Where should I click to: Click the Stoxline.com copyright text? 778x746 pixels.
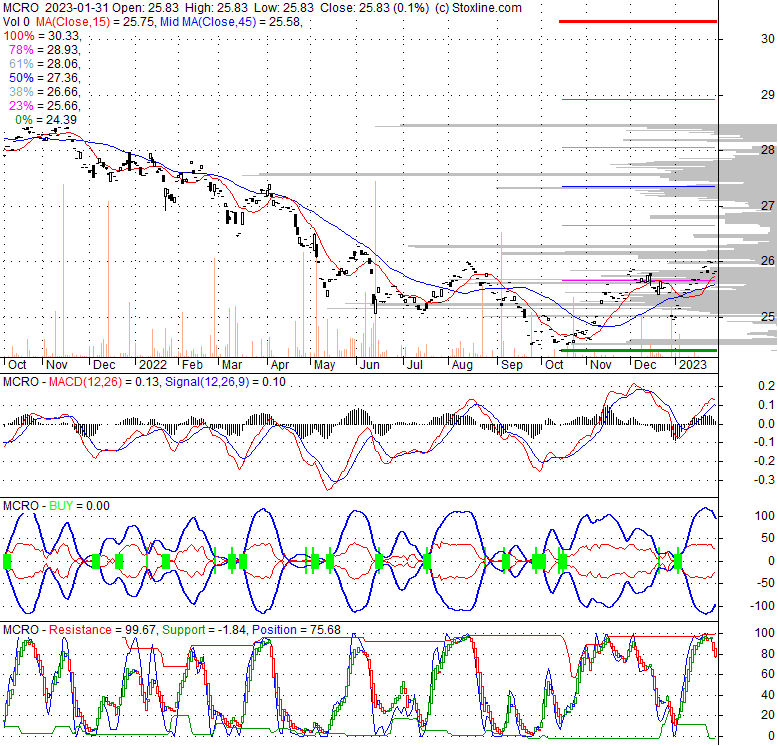(478, 8)
